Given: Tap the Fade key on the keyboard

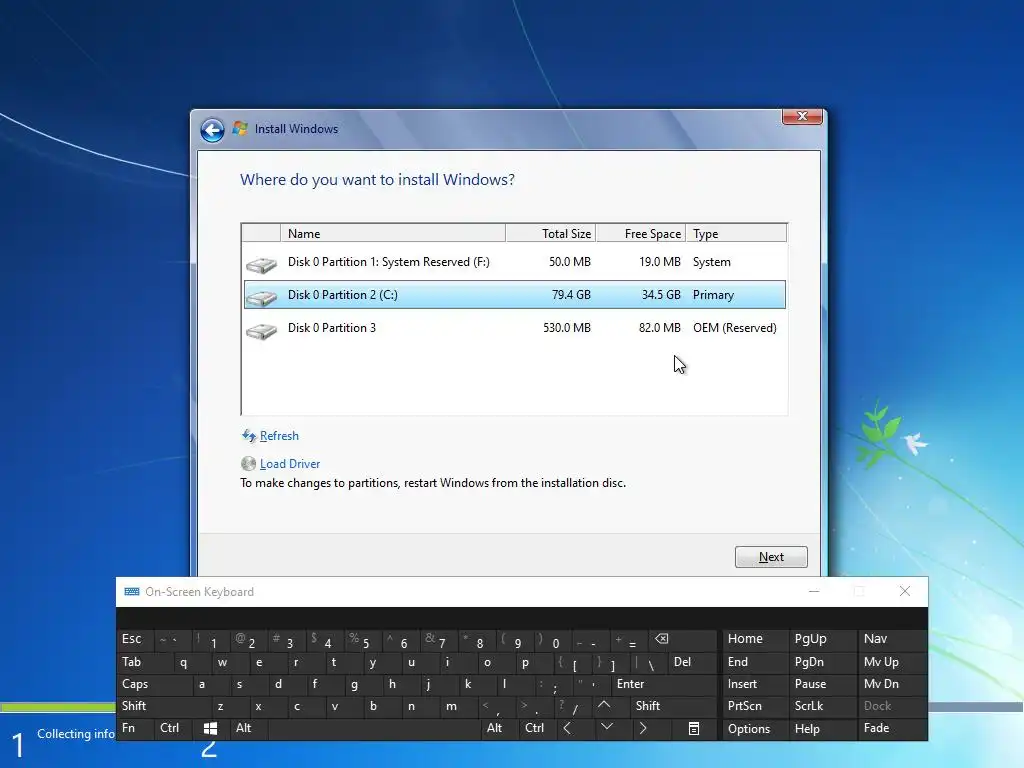Looking at the screenshot, I should pyautogui.click(x=892, y=729).
